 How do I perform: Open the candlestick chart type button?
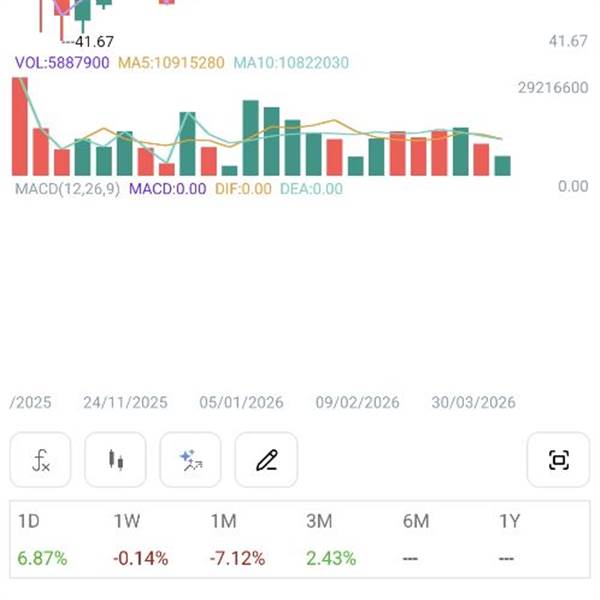pyautogui.click(x=116, y=461)
